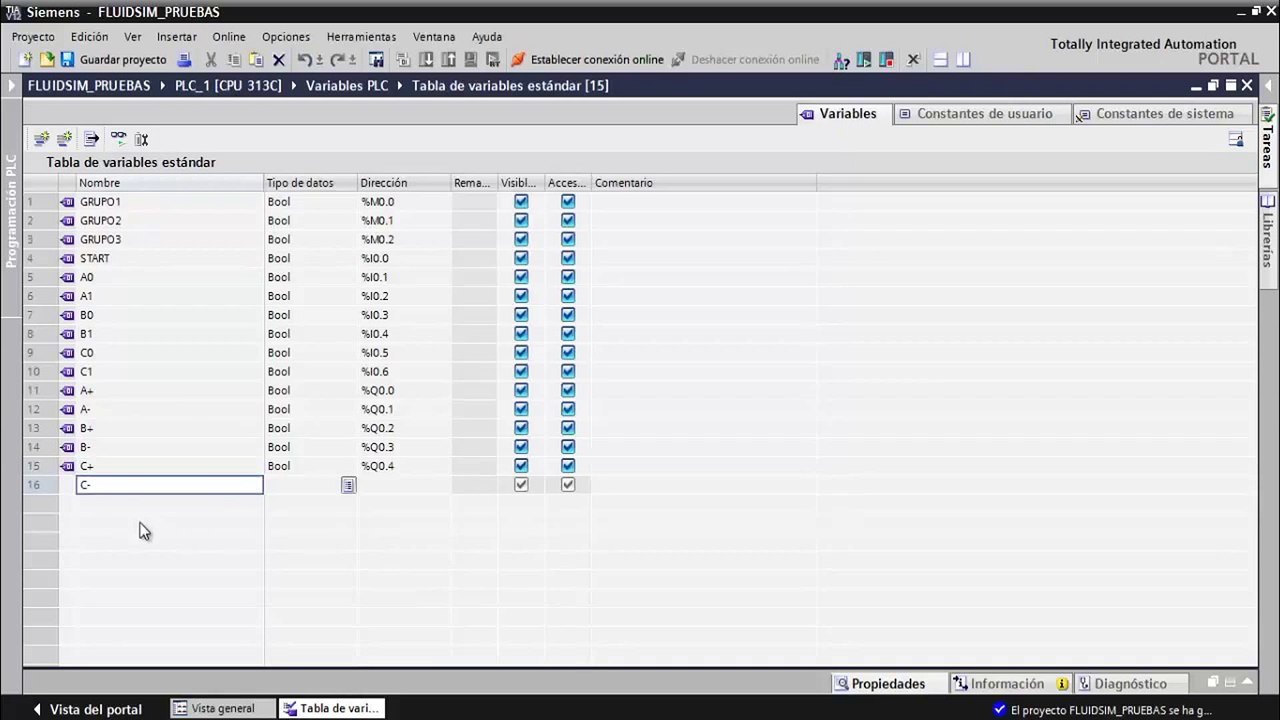
Task: Toggle Visible checkbox for B1 row
Action: (521, 334)
